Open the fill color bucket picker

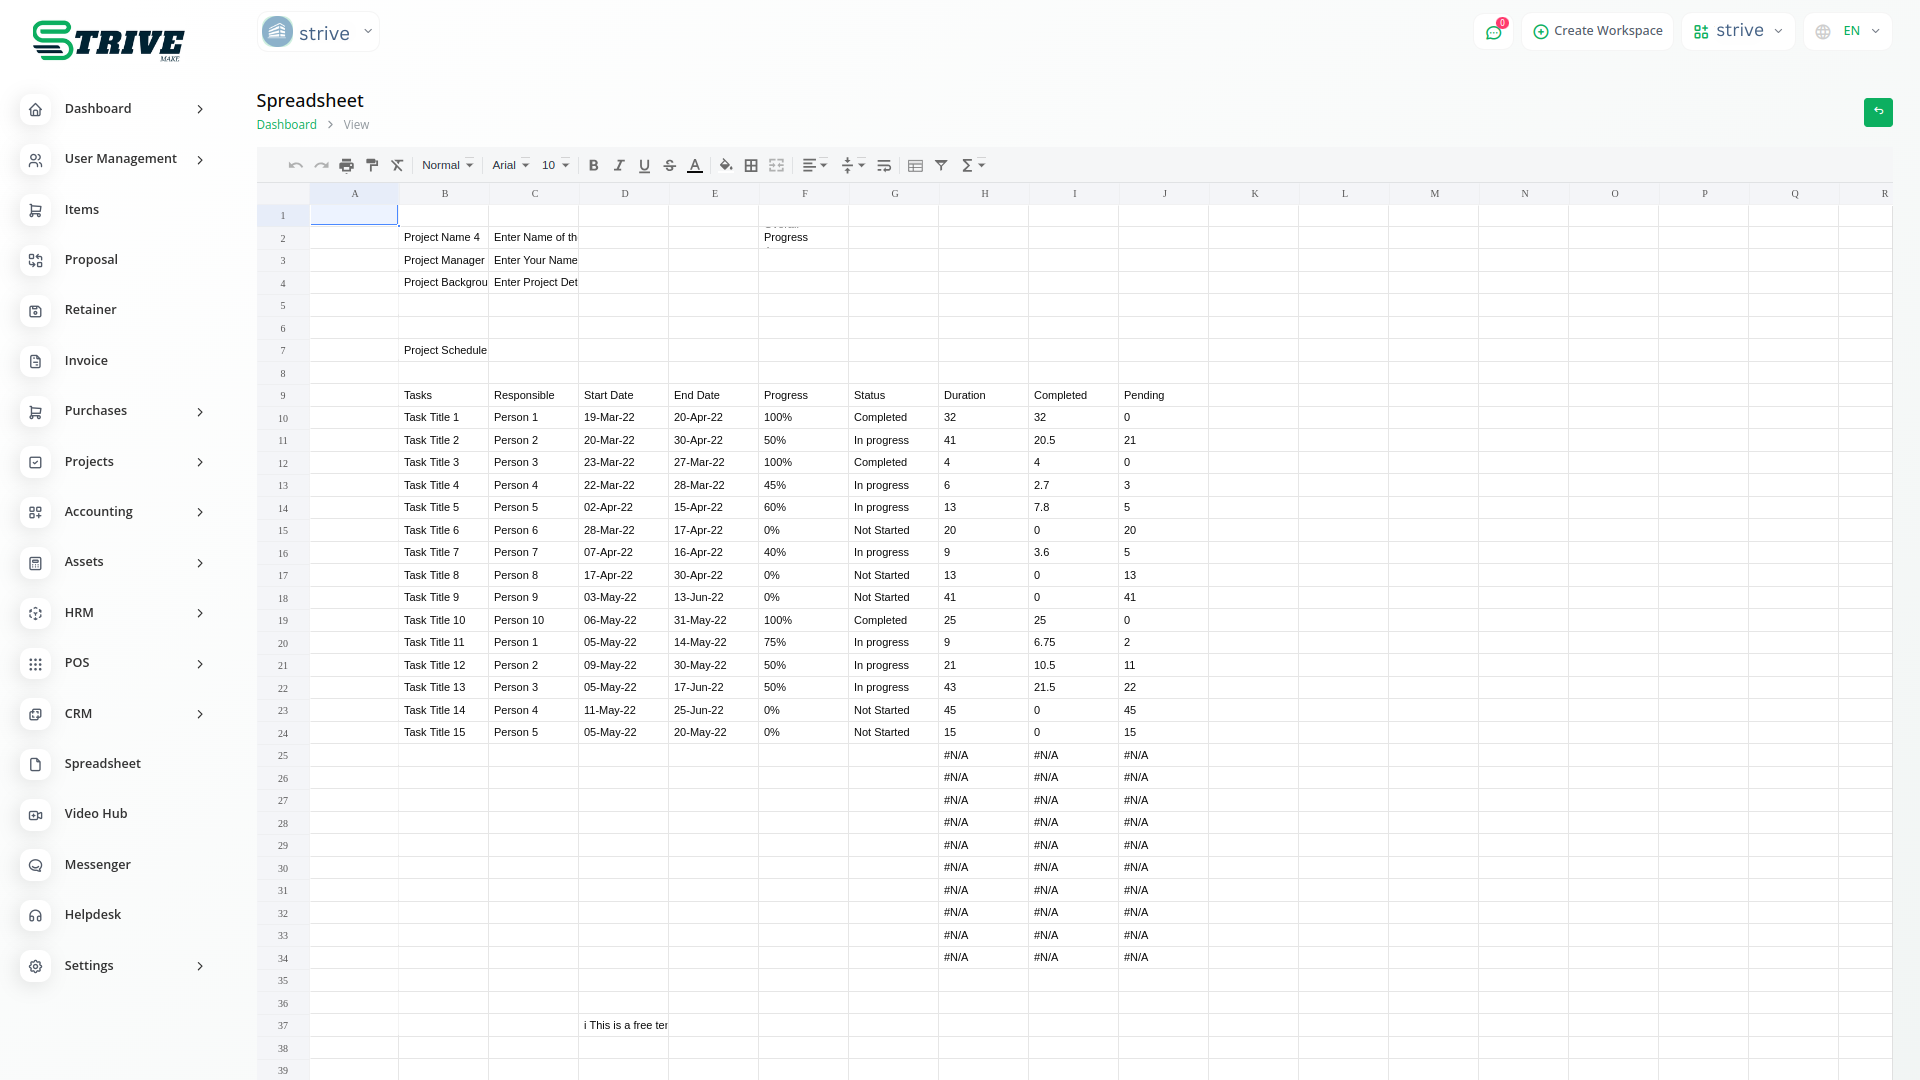coord(726,166)
